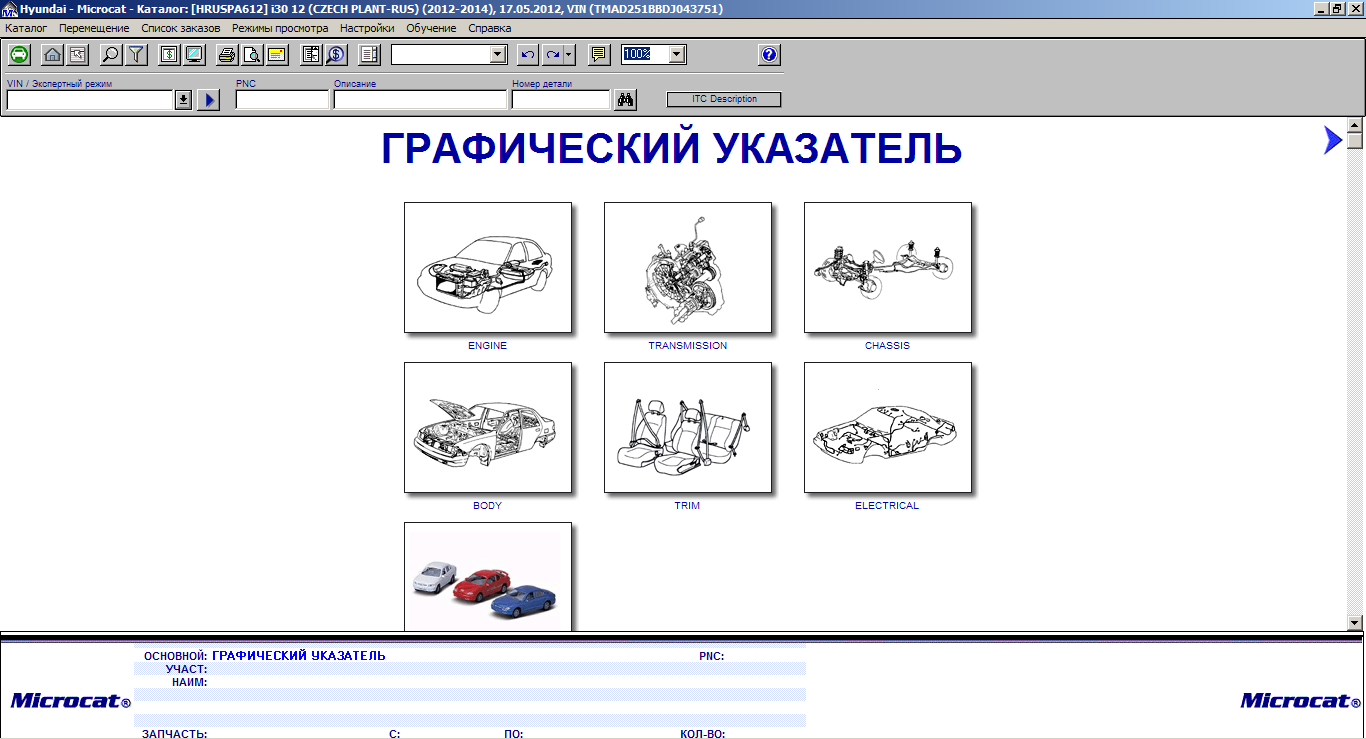Open the search magnifier tool
This screenshot has width=1366, height=739.
click(x=109, y=54)
